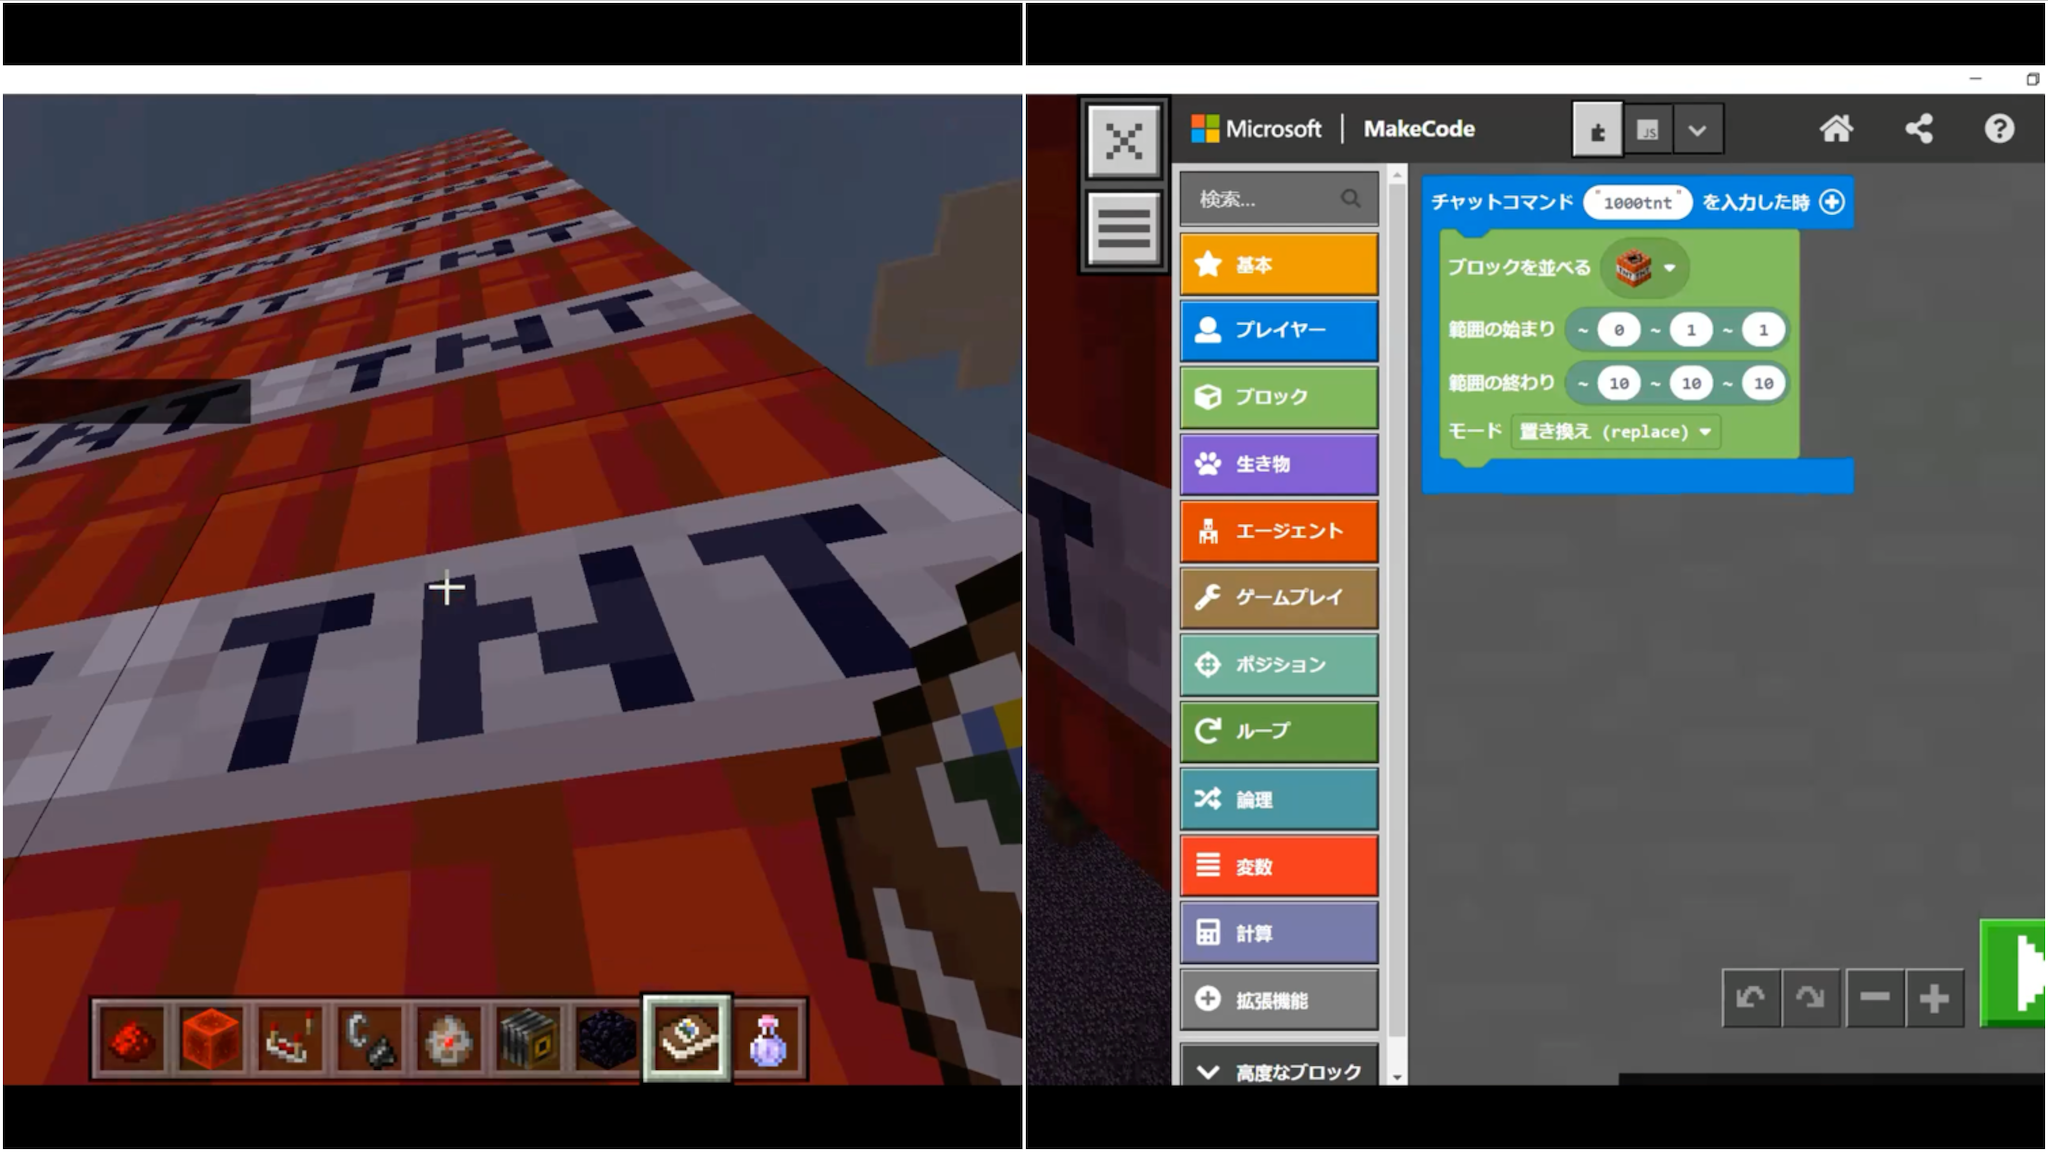Edit the range end Y value 10
This screenshot has width=2048, height=1152.
(1691, 383)
